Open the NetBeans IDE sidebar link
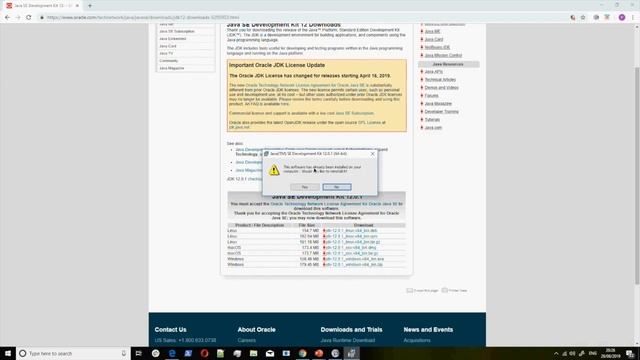The image size is (640, 360). coord(437,47)
